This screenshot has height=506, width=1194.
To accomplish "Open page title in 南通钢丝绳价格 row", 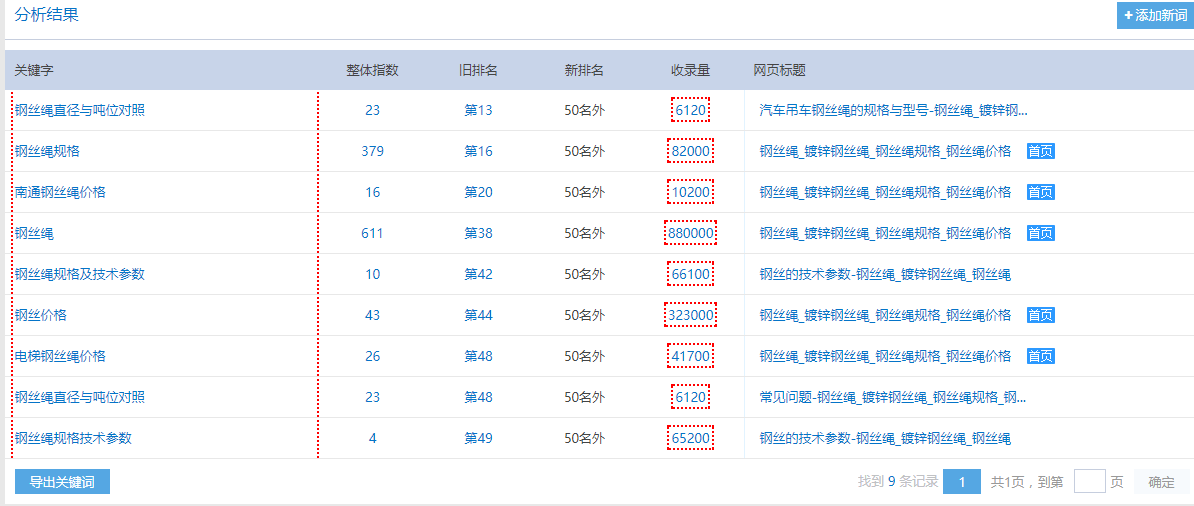I will pyautogui.click(x=886, y=192).
